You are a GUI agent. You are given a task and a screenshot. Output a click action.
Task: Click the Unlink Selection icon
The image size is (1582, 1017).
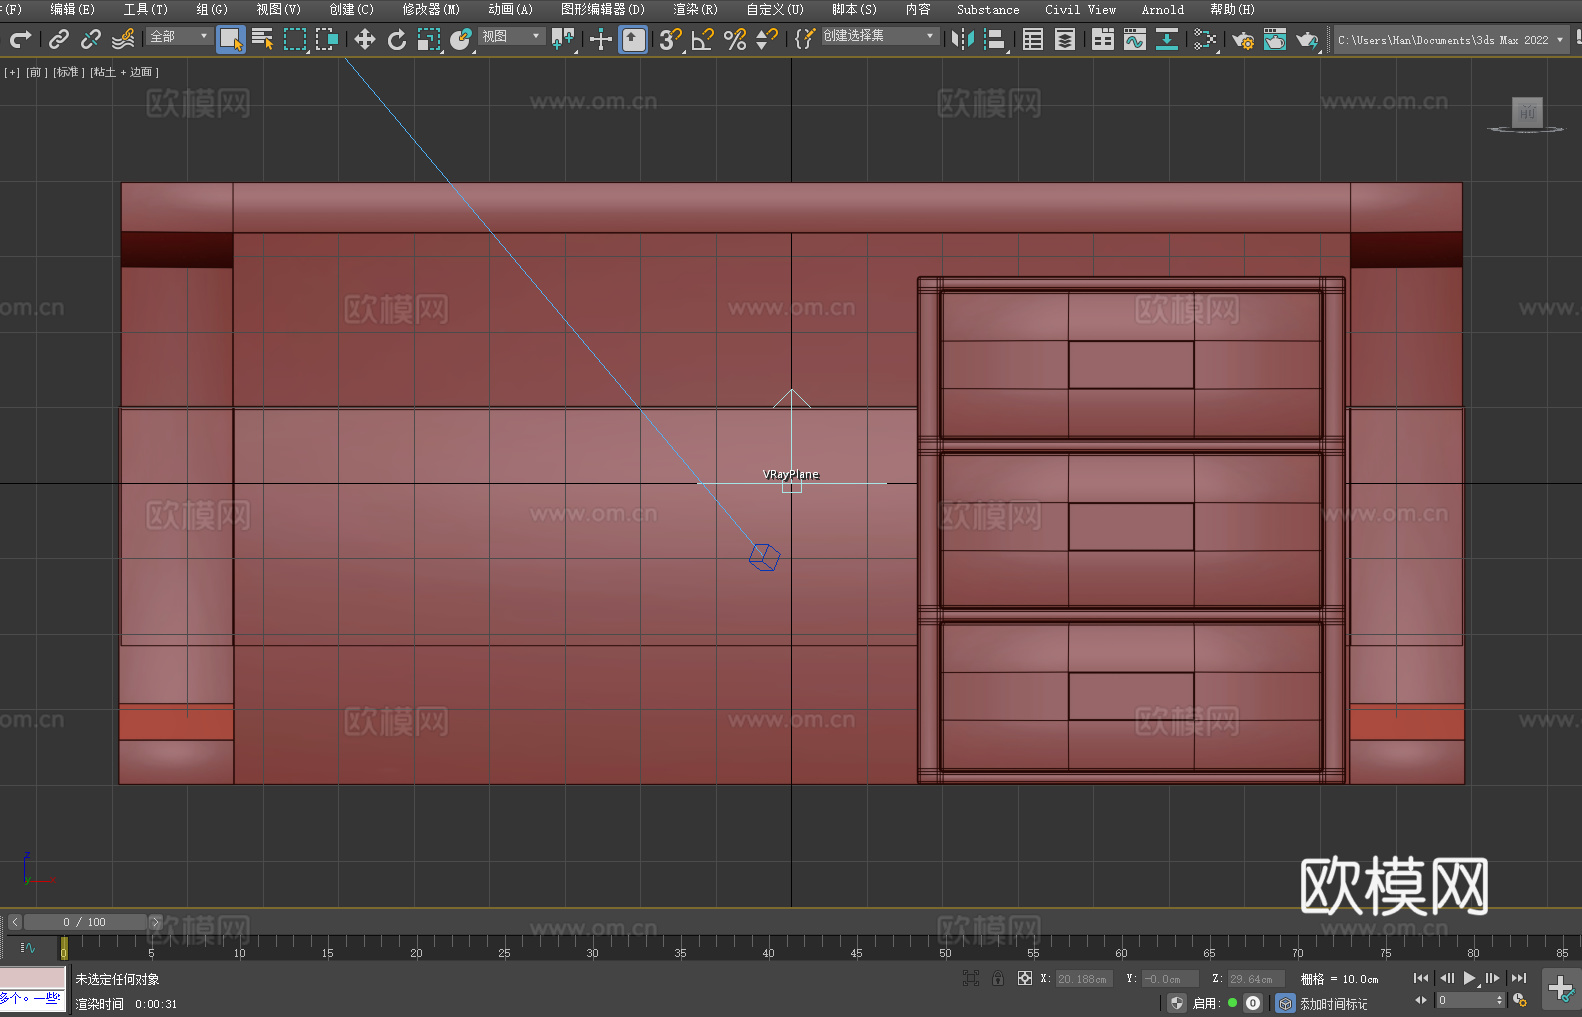tap(91, 39)
